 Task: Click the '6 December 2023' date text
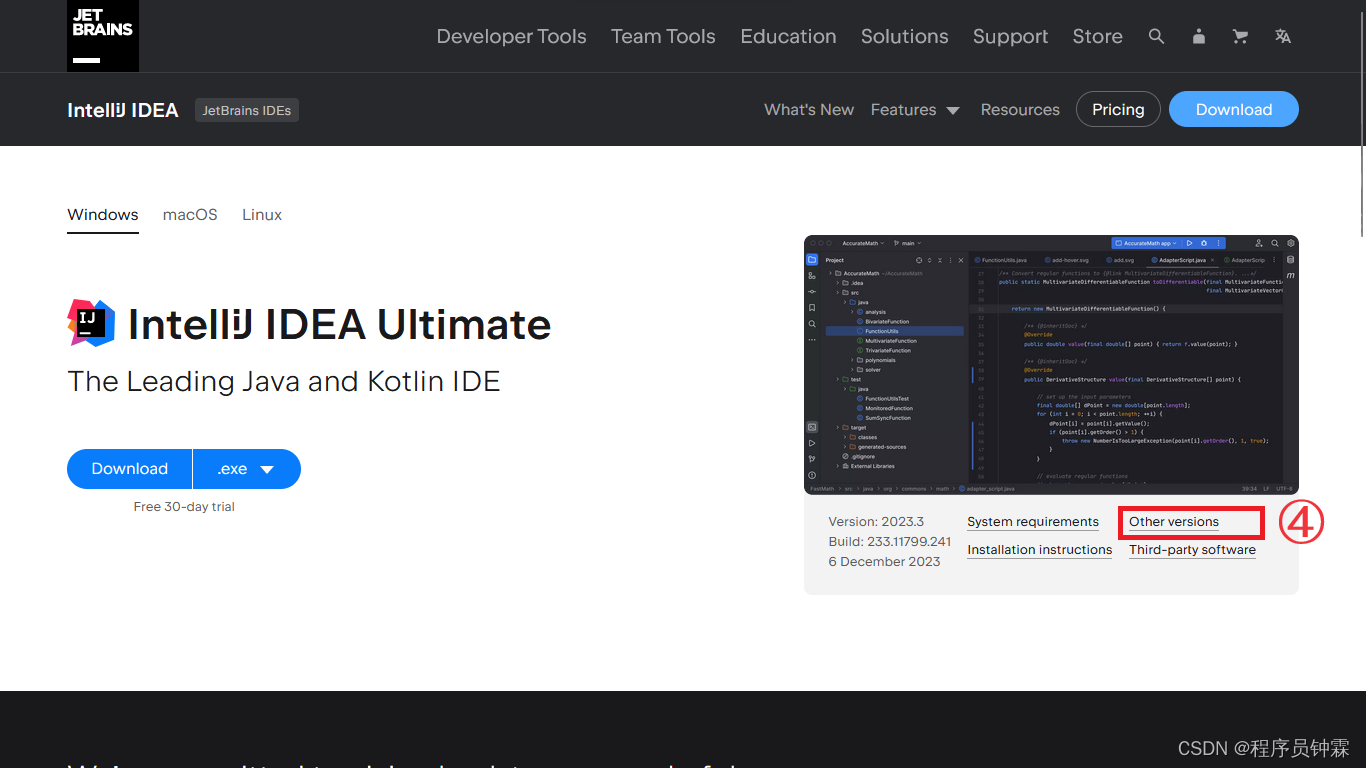(884, 562)
